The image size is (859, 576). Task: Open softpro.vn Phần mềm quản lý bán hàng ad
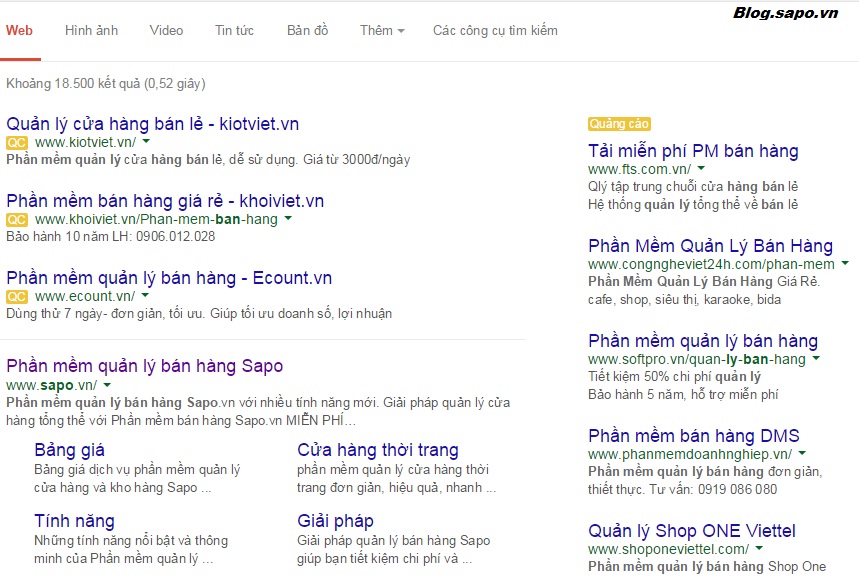click(703, 341)
